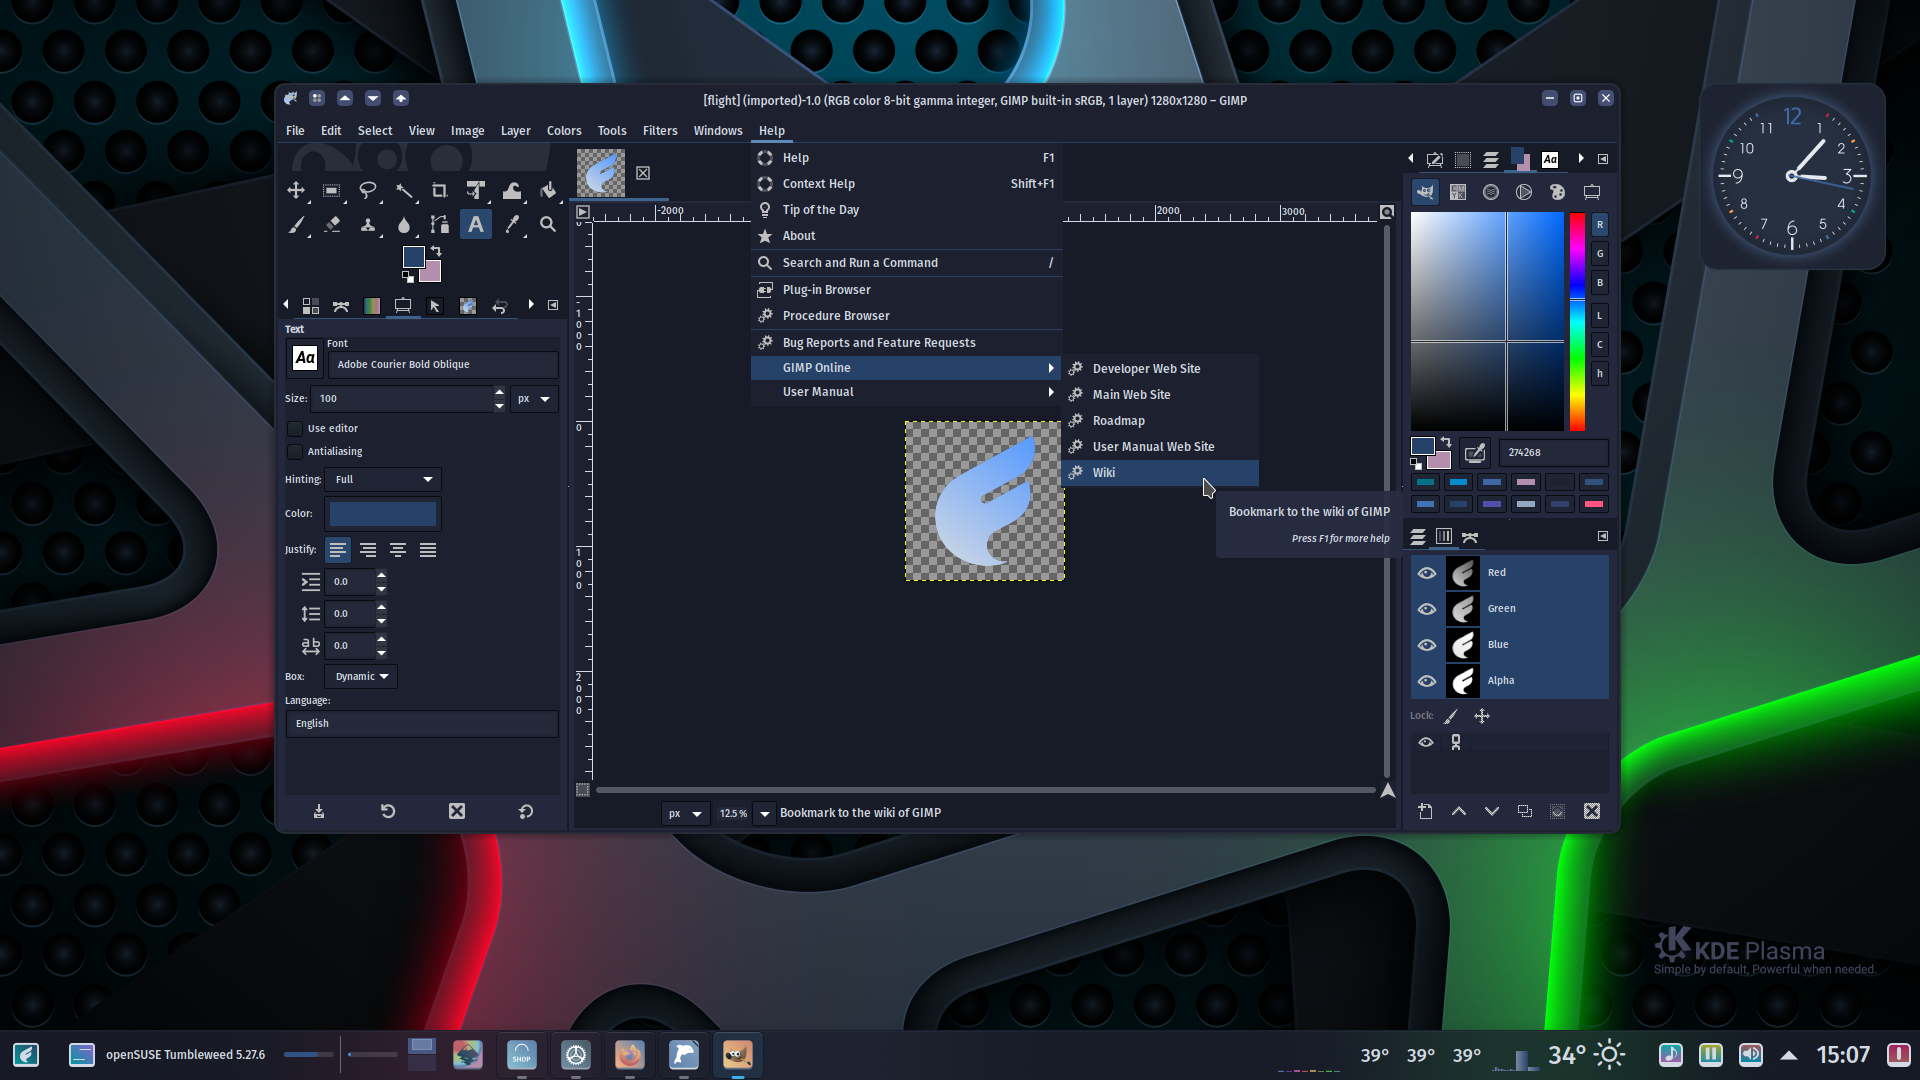Image resolution: width=1920 pixels, height=1080 pixels.
Task: Open the color Palette selector
Action: [x=1557, y=192]
